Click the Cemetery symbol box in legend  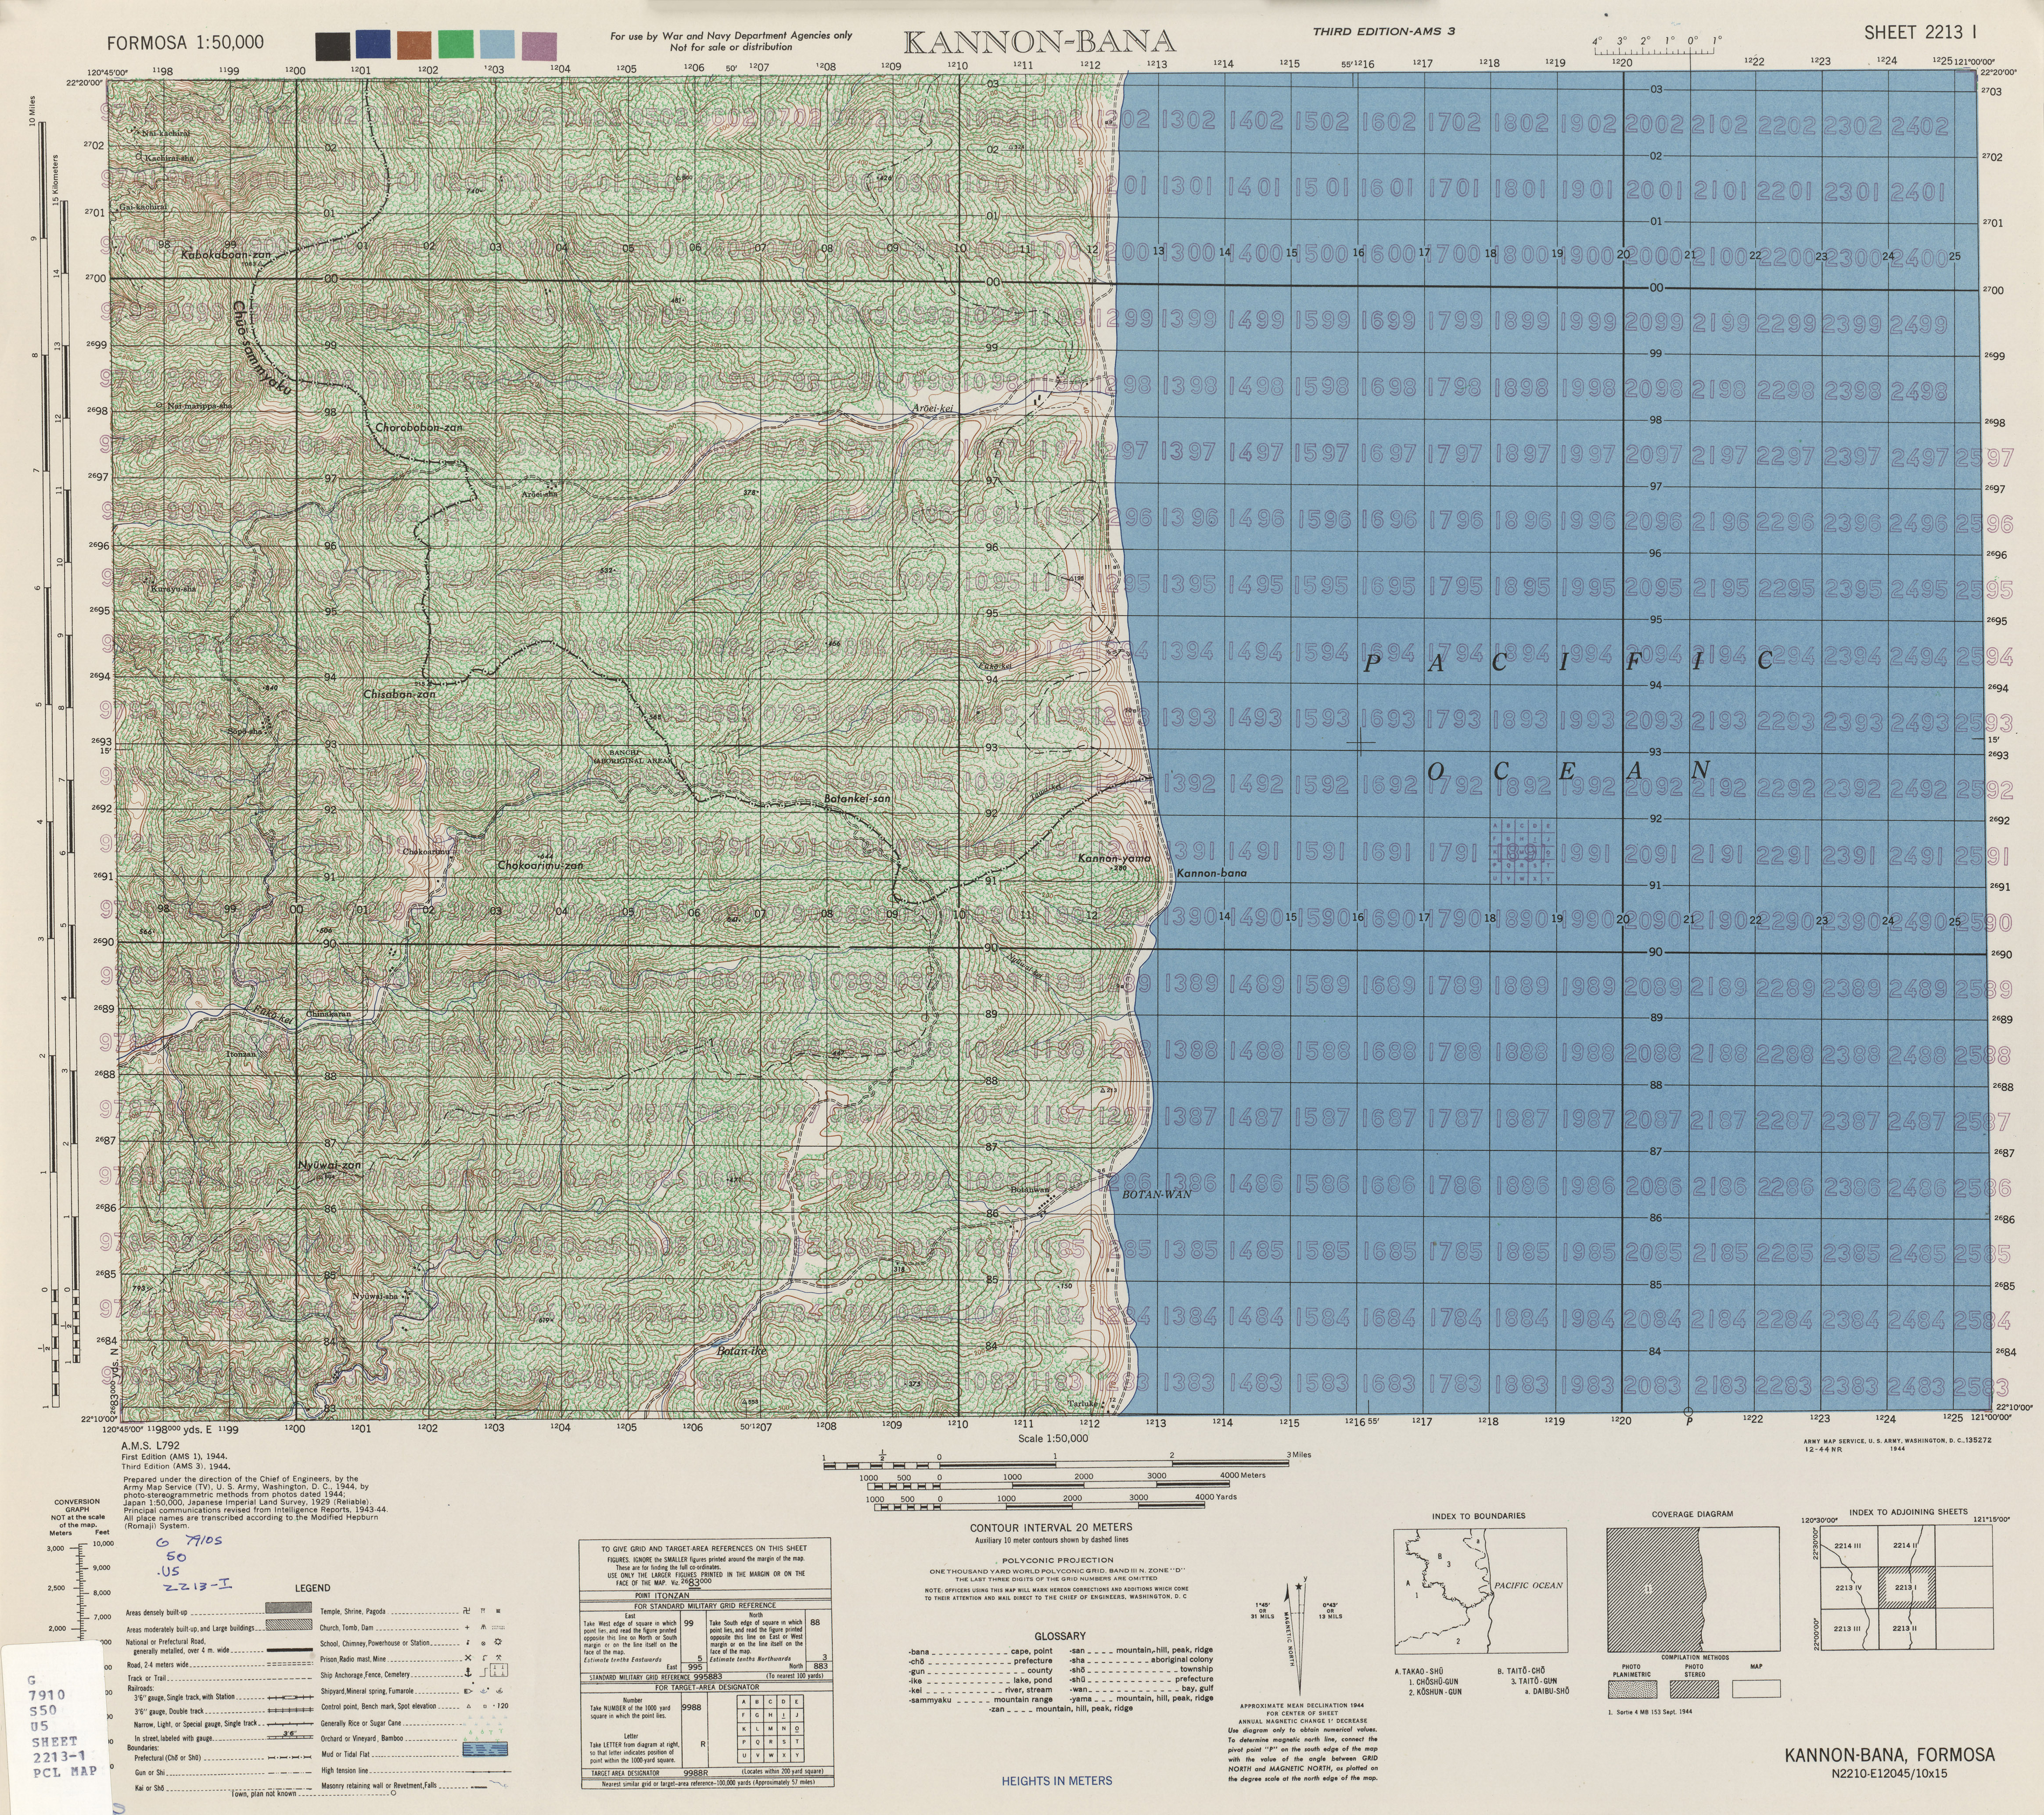point(499,1670)
